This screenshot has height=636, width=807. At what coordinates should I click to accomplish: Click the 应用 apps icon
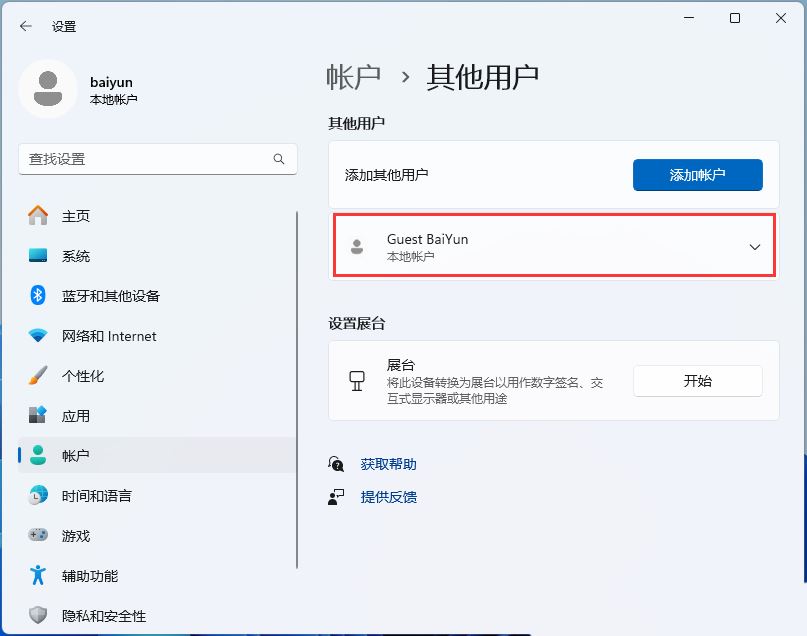pyautogui.click(x=38, y=415)
